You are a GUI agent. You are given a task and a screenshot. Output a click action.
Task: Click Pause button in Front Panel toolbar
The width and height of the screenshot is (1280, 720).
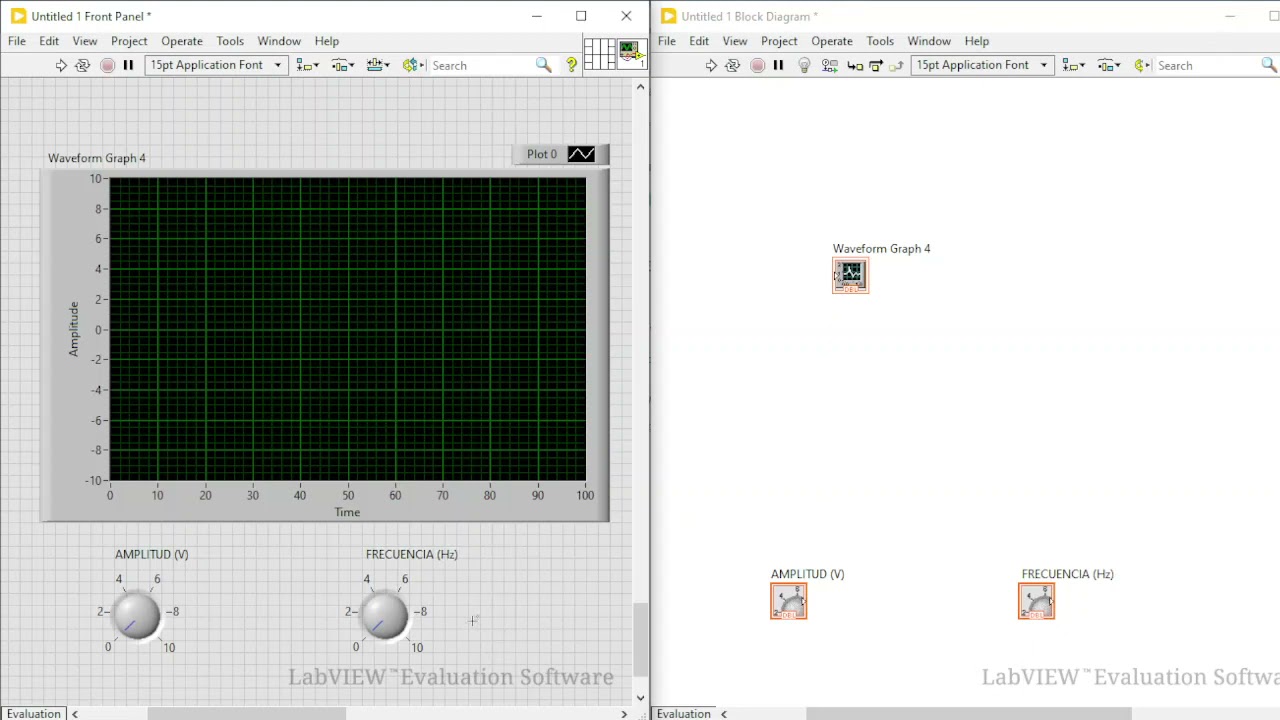click(x=128, y=65)
